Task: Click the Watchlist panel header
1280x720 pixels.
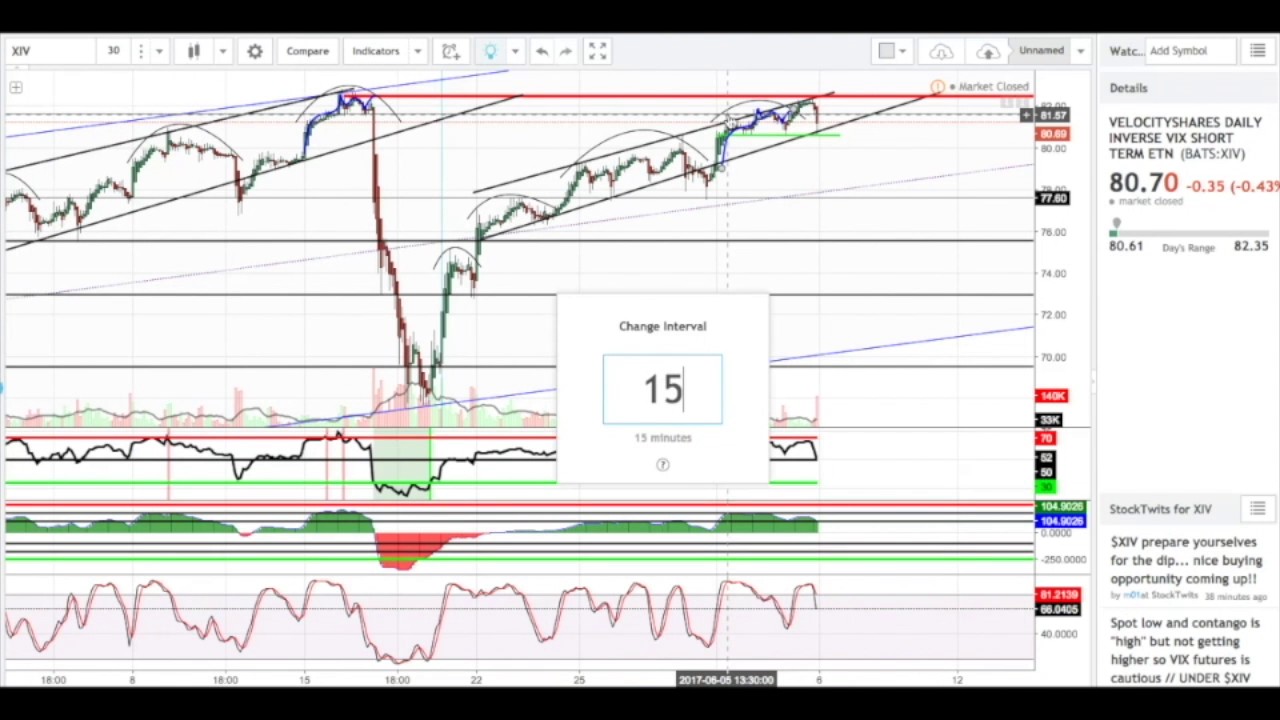Action: [1125, 51]
